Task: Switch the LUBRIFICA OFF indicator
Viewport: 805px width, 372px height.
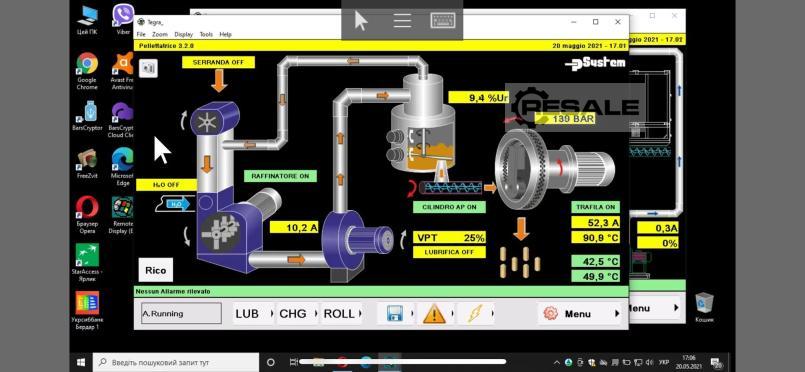Action: (449, 252)
